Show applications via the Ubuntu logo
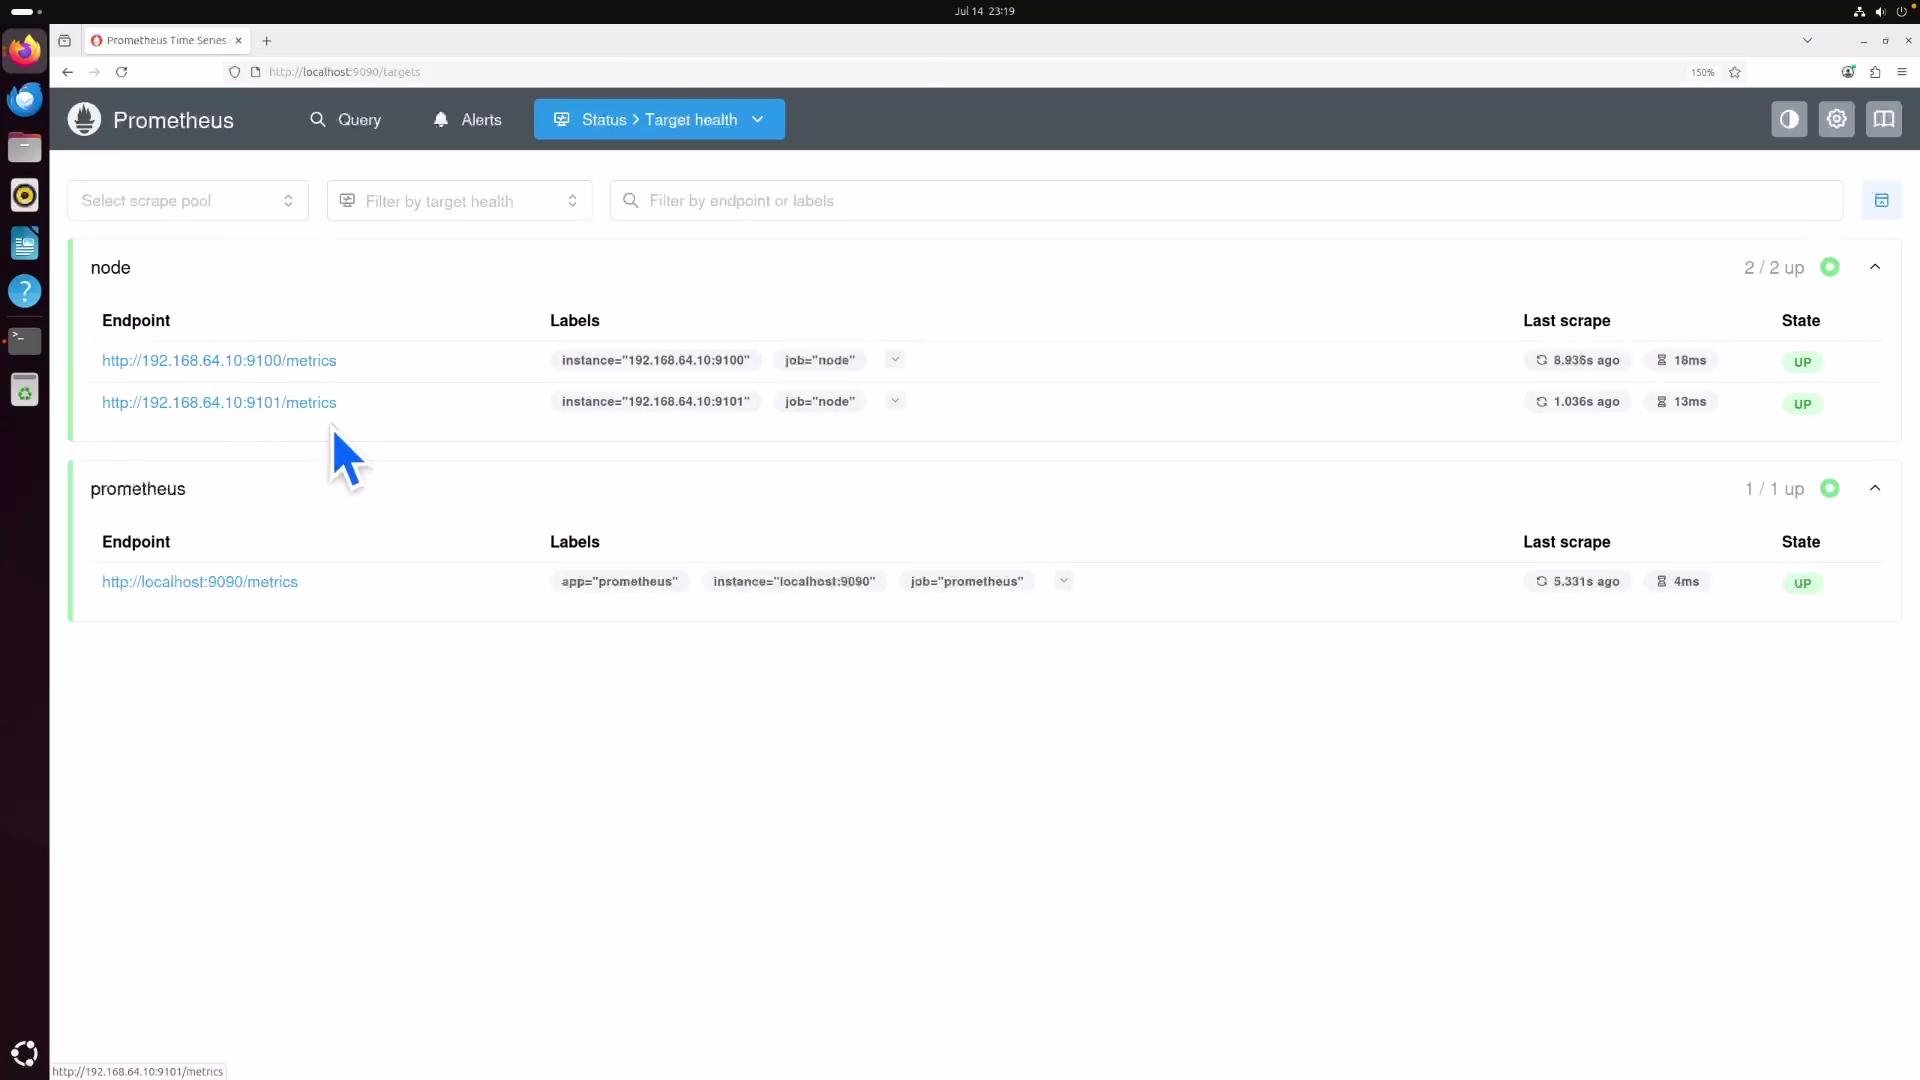Viewport: 1920px width, 1080px height. [x=24, y=1053]
